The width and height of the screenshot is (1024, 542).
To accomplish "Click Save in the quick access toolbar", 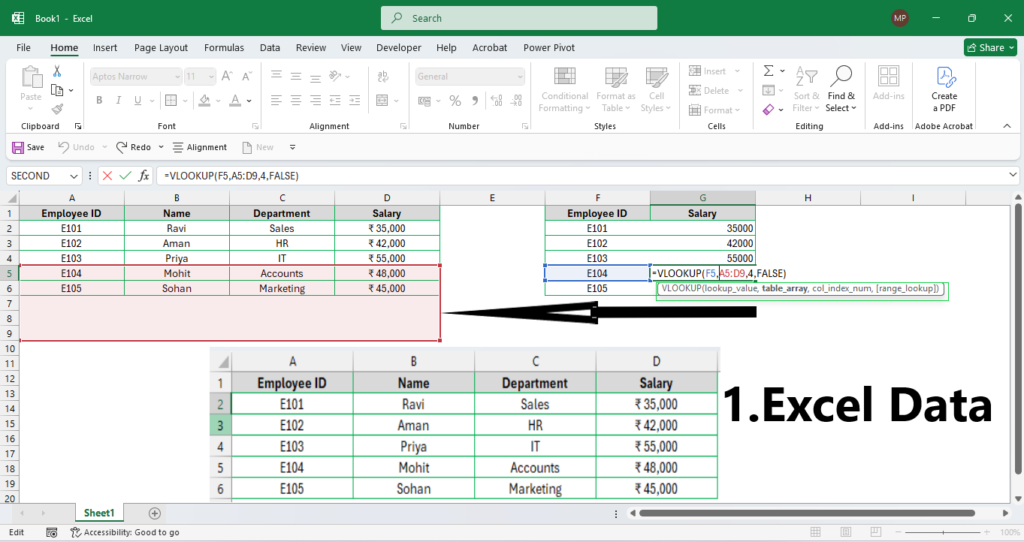I will 28,148.
